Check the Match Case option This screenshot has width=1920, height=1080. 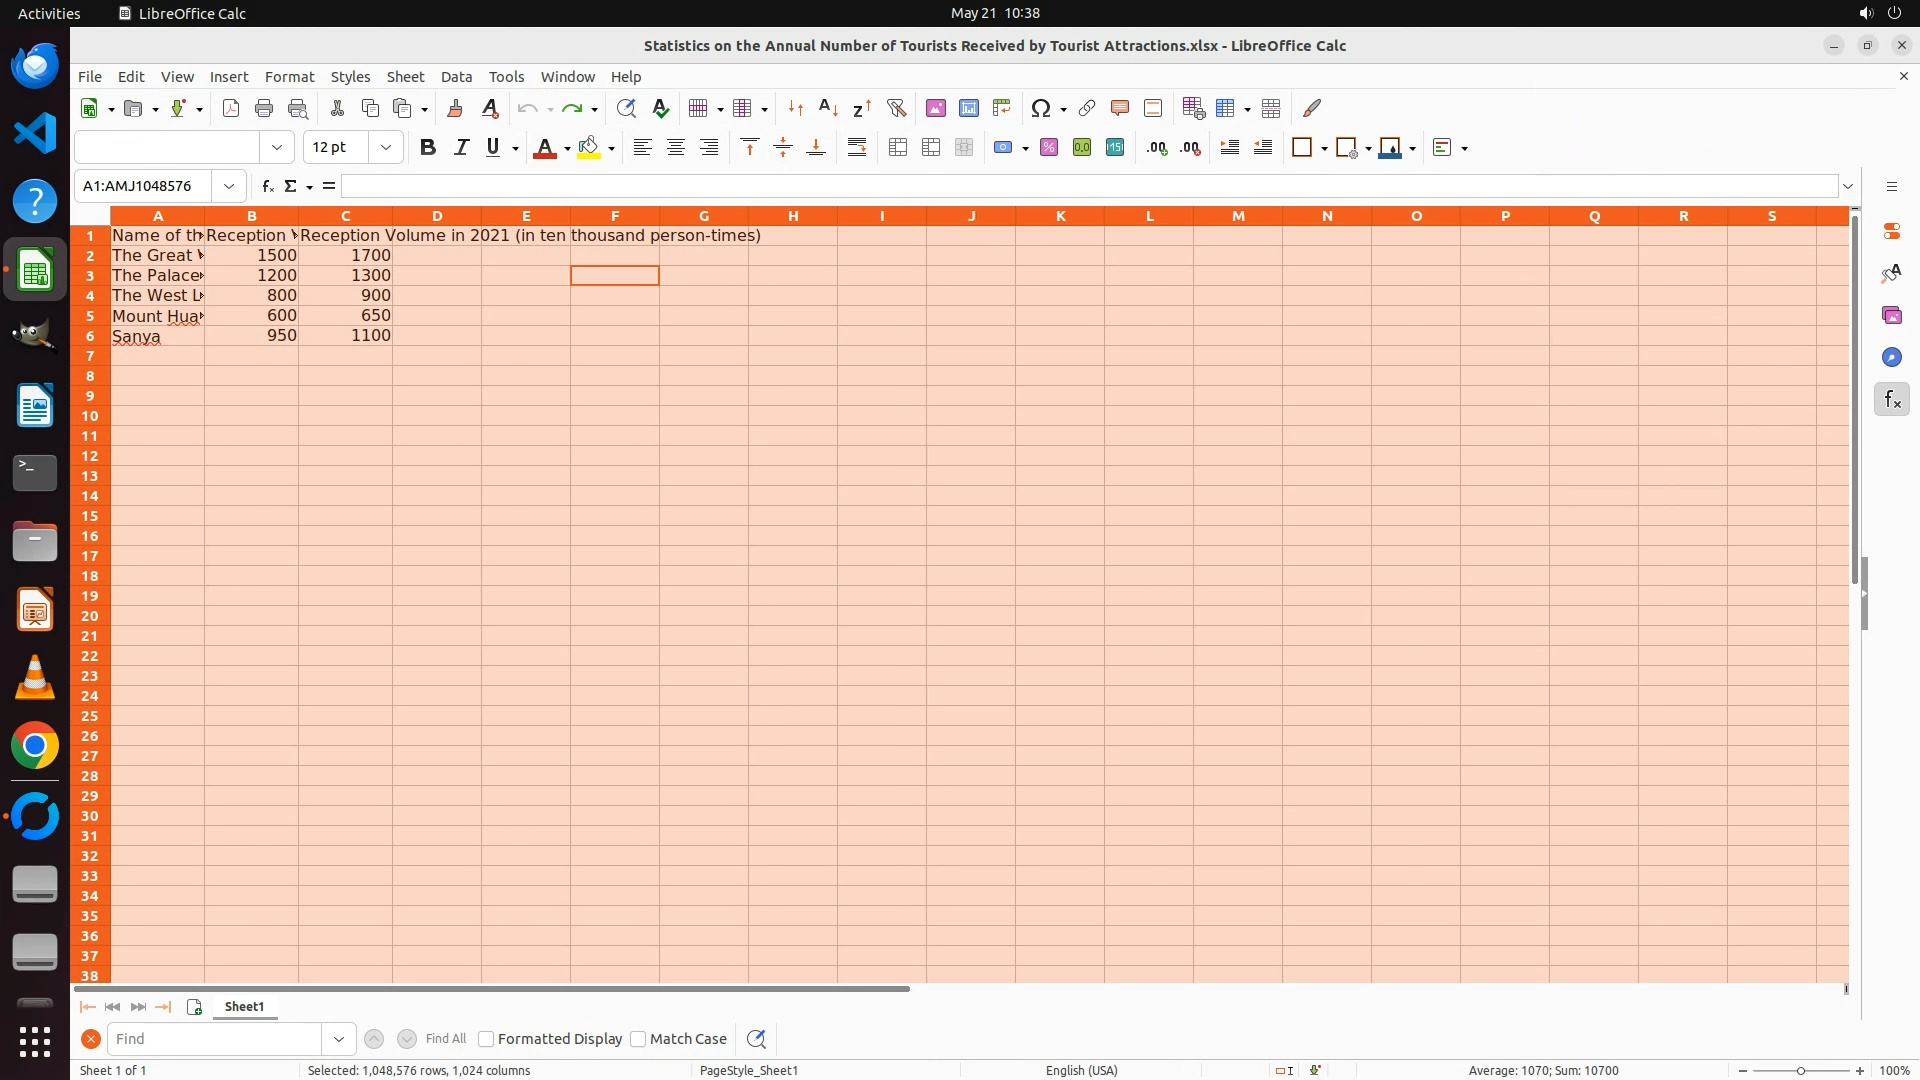(638, 1039)
